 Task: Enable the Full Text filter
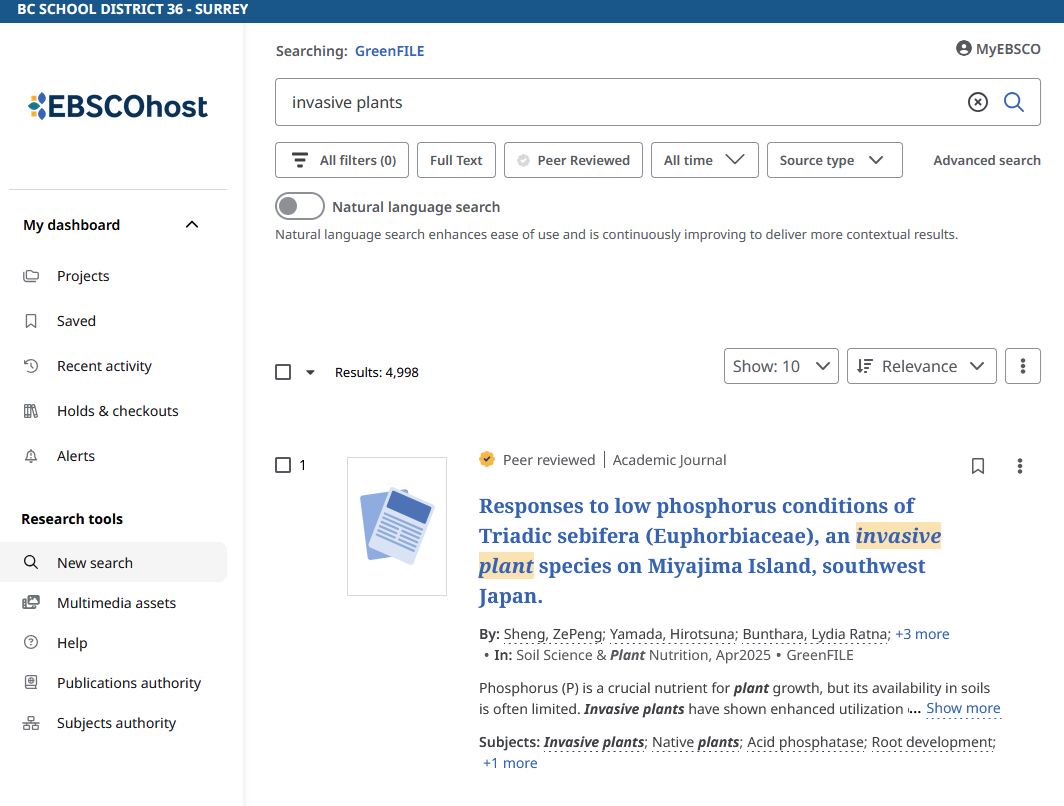[456, 160]
